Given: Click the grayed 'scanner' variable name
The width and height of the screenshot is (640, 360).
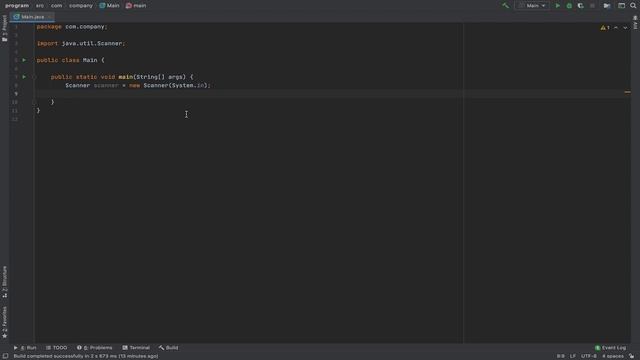Looking at the screenshot, I should pyautogui.click(x=106, y=85).
